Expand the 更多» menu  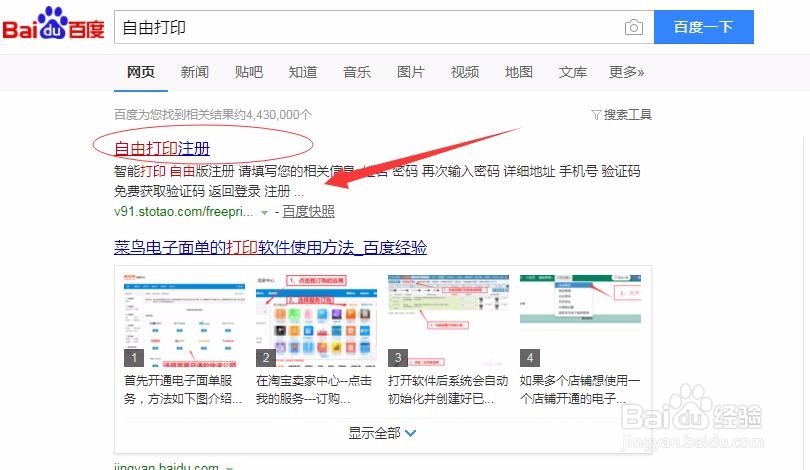(x=627, y=72)
